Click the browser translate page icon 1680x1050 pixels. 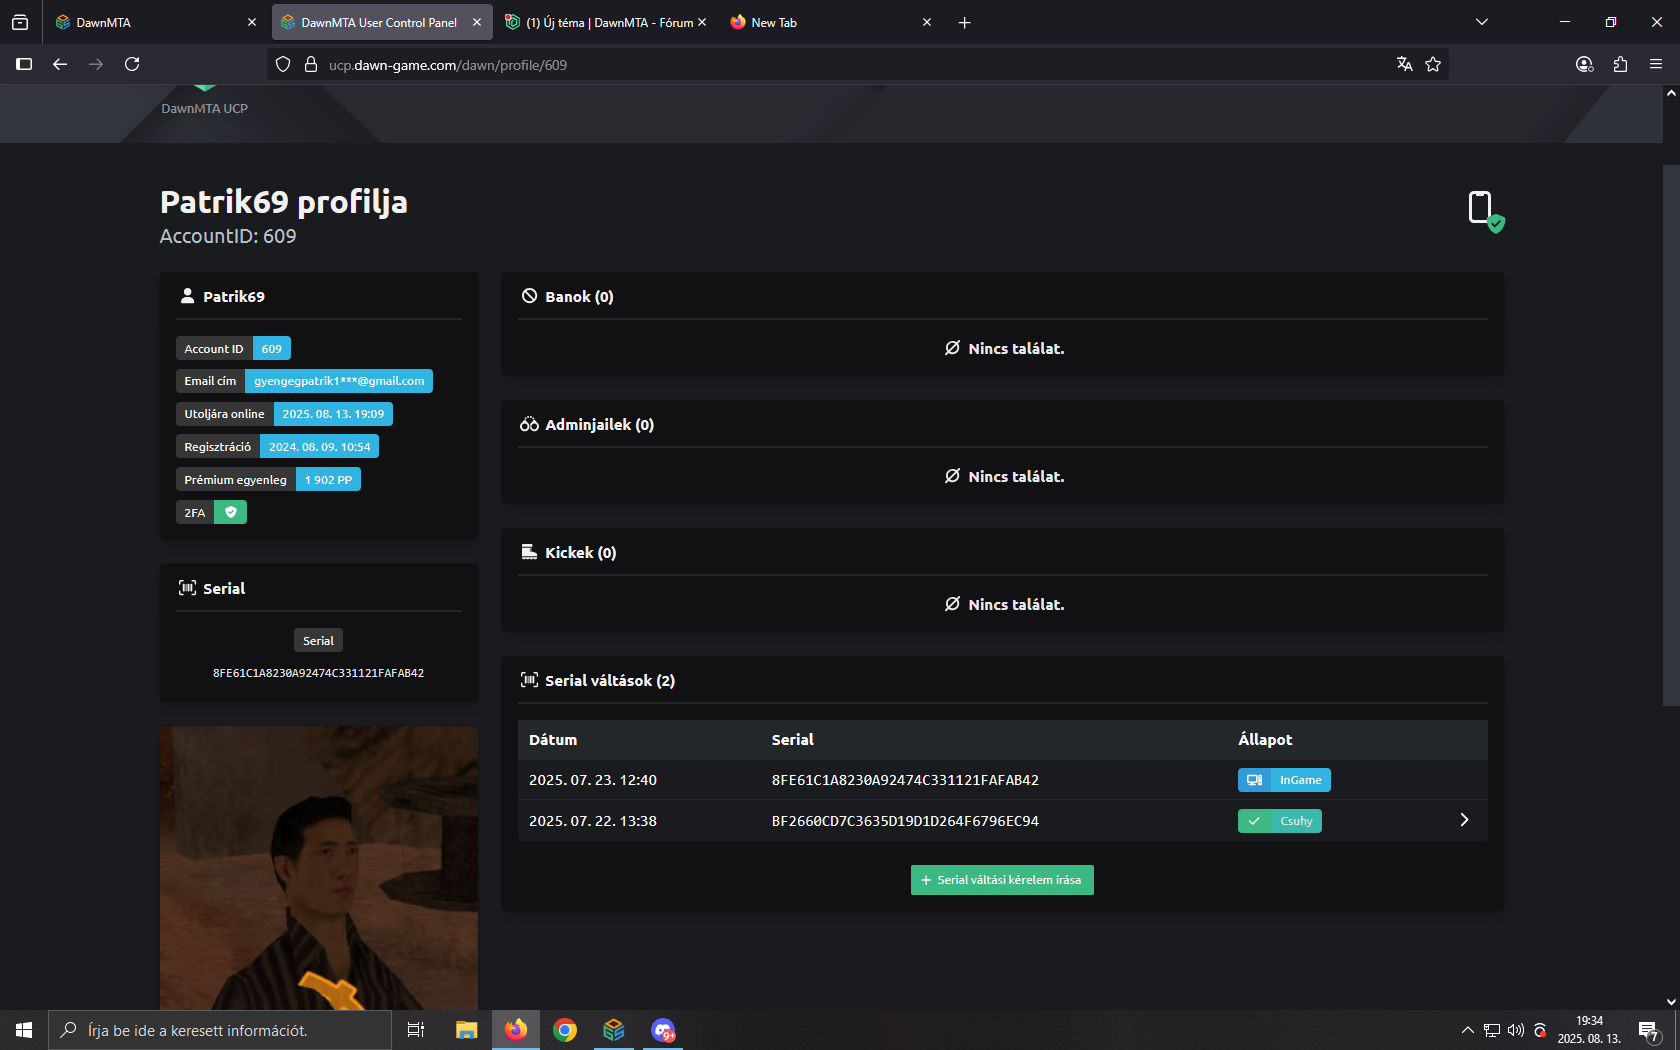(1404, 64)
